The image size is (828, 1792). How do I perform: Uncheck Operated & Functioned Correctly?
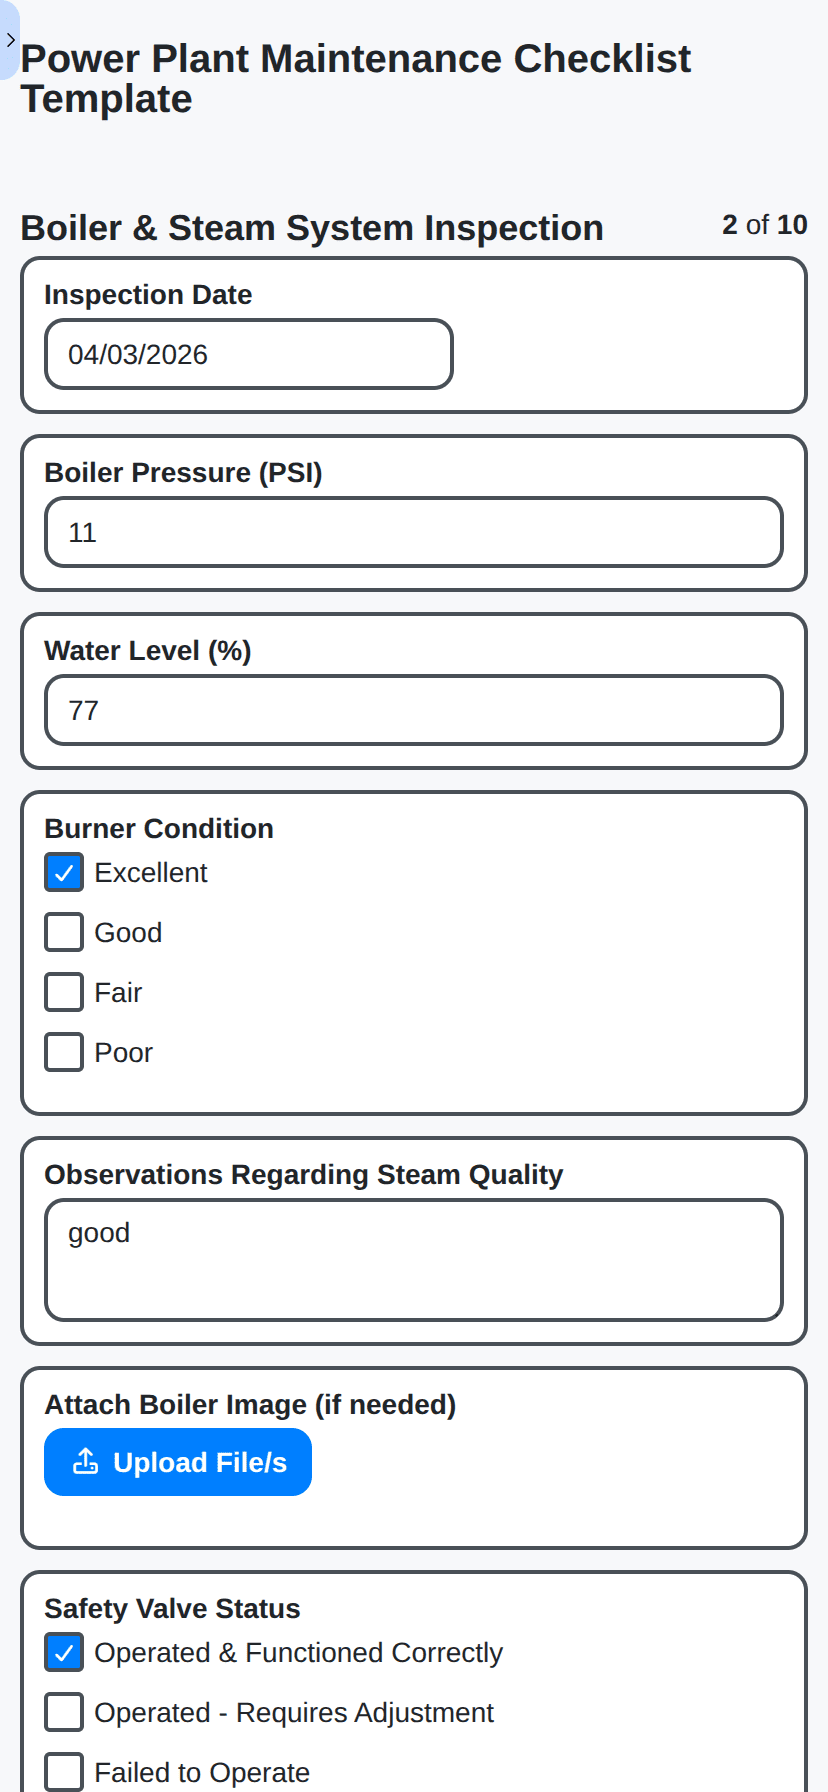[x=63, y=1651]
